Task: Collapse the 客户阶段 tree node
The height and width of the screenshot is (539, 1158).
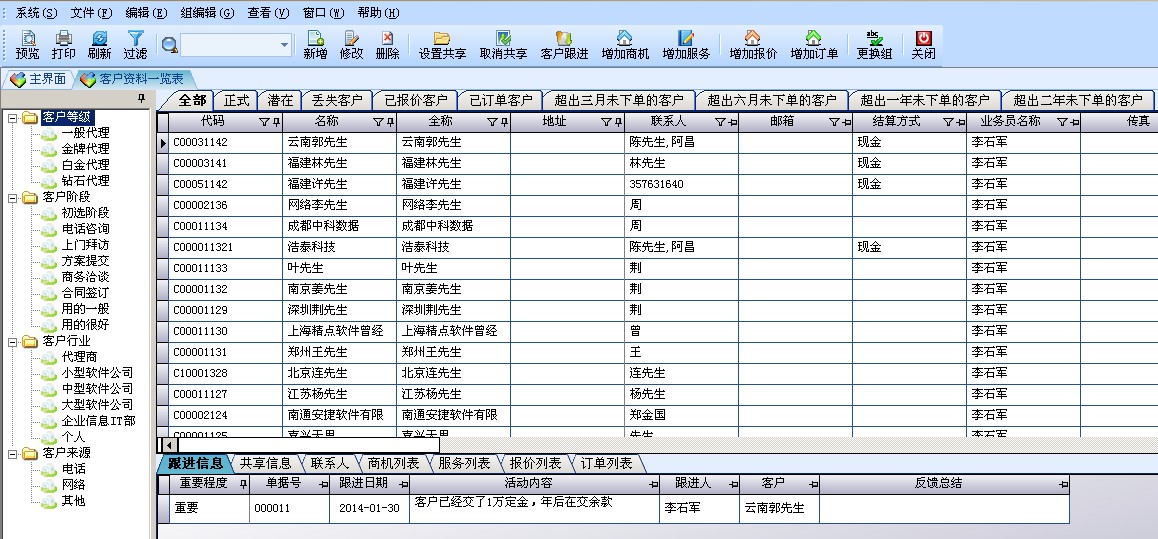Action: [x=13, y=197]
